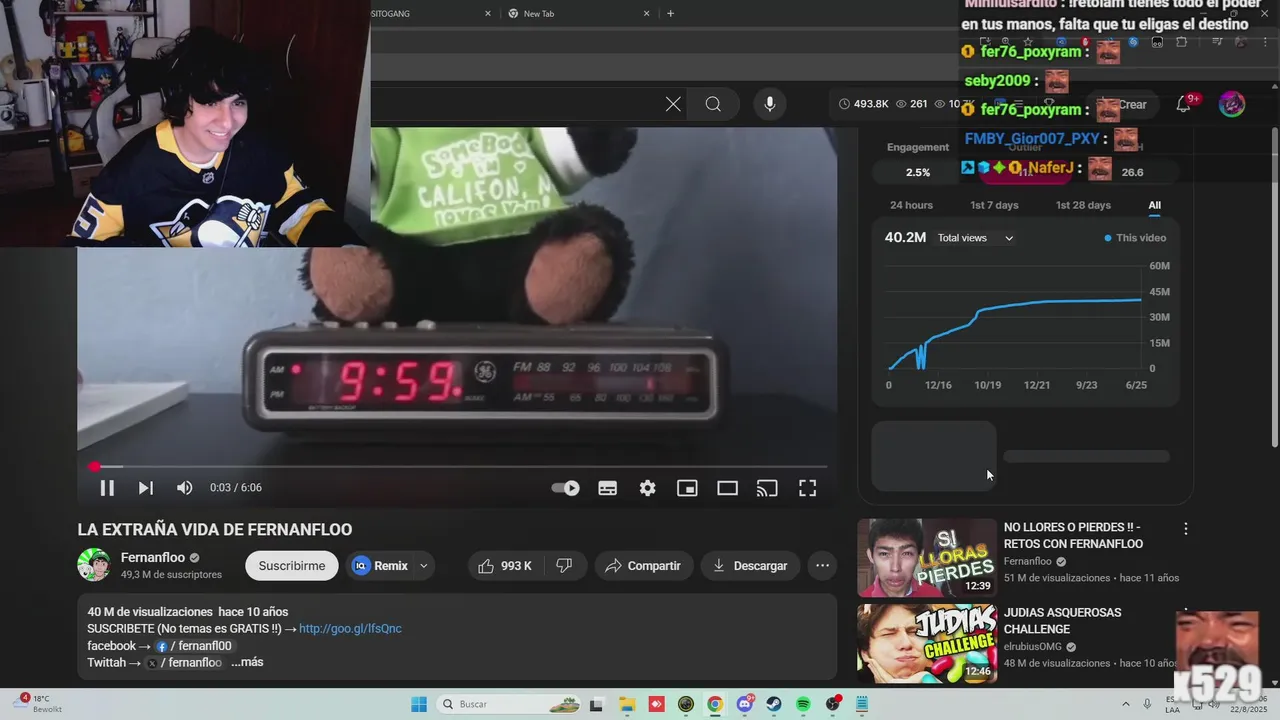This screenshot has width=1280, height=720.
Task: Click the Remix button
Action: click(x=381, y=566)
